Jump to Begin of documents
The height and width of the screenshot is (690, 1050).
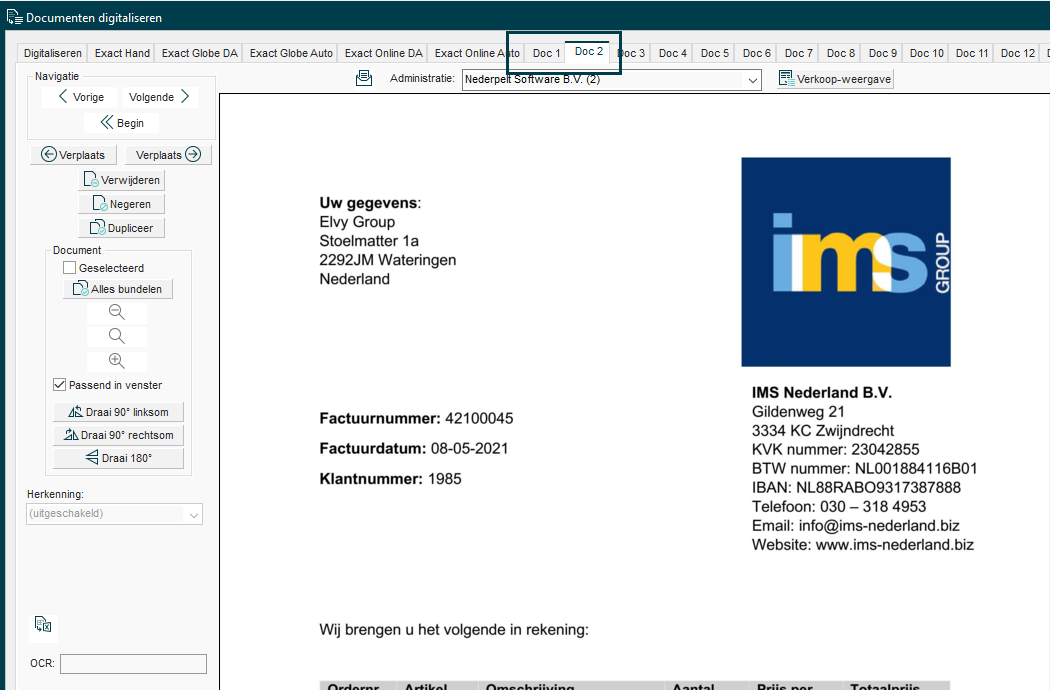122,123
